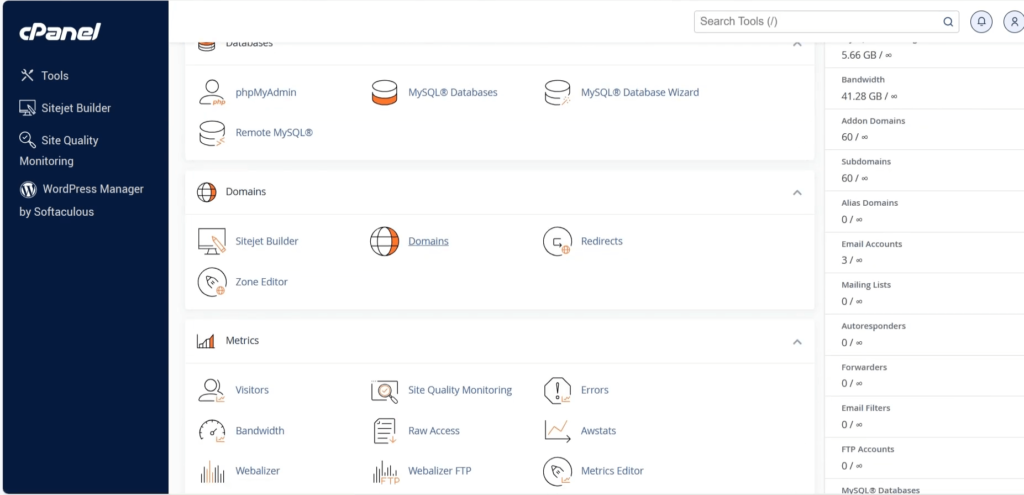Click the MySQL Databases cylinder icon
The image size is (1024, 495).
(384, 93)
